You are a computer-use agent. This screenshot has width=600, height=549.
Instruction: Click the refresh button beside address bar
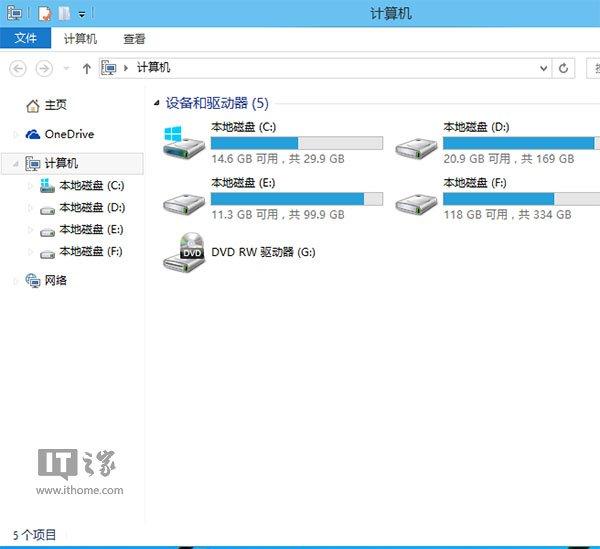pos(564,68)
